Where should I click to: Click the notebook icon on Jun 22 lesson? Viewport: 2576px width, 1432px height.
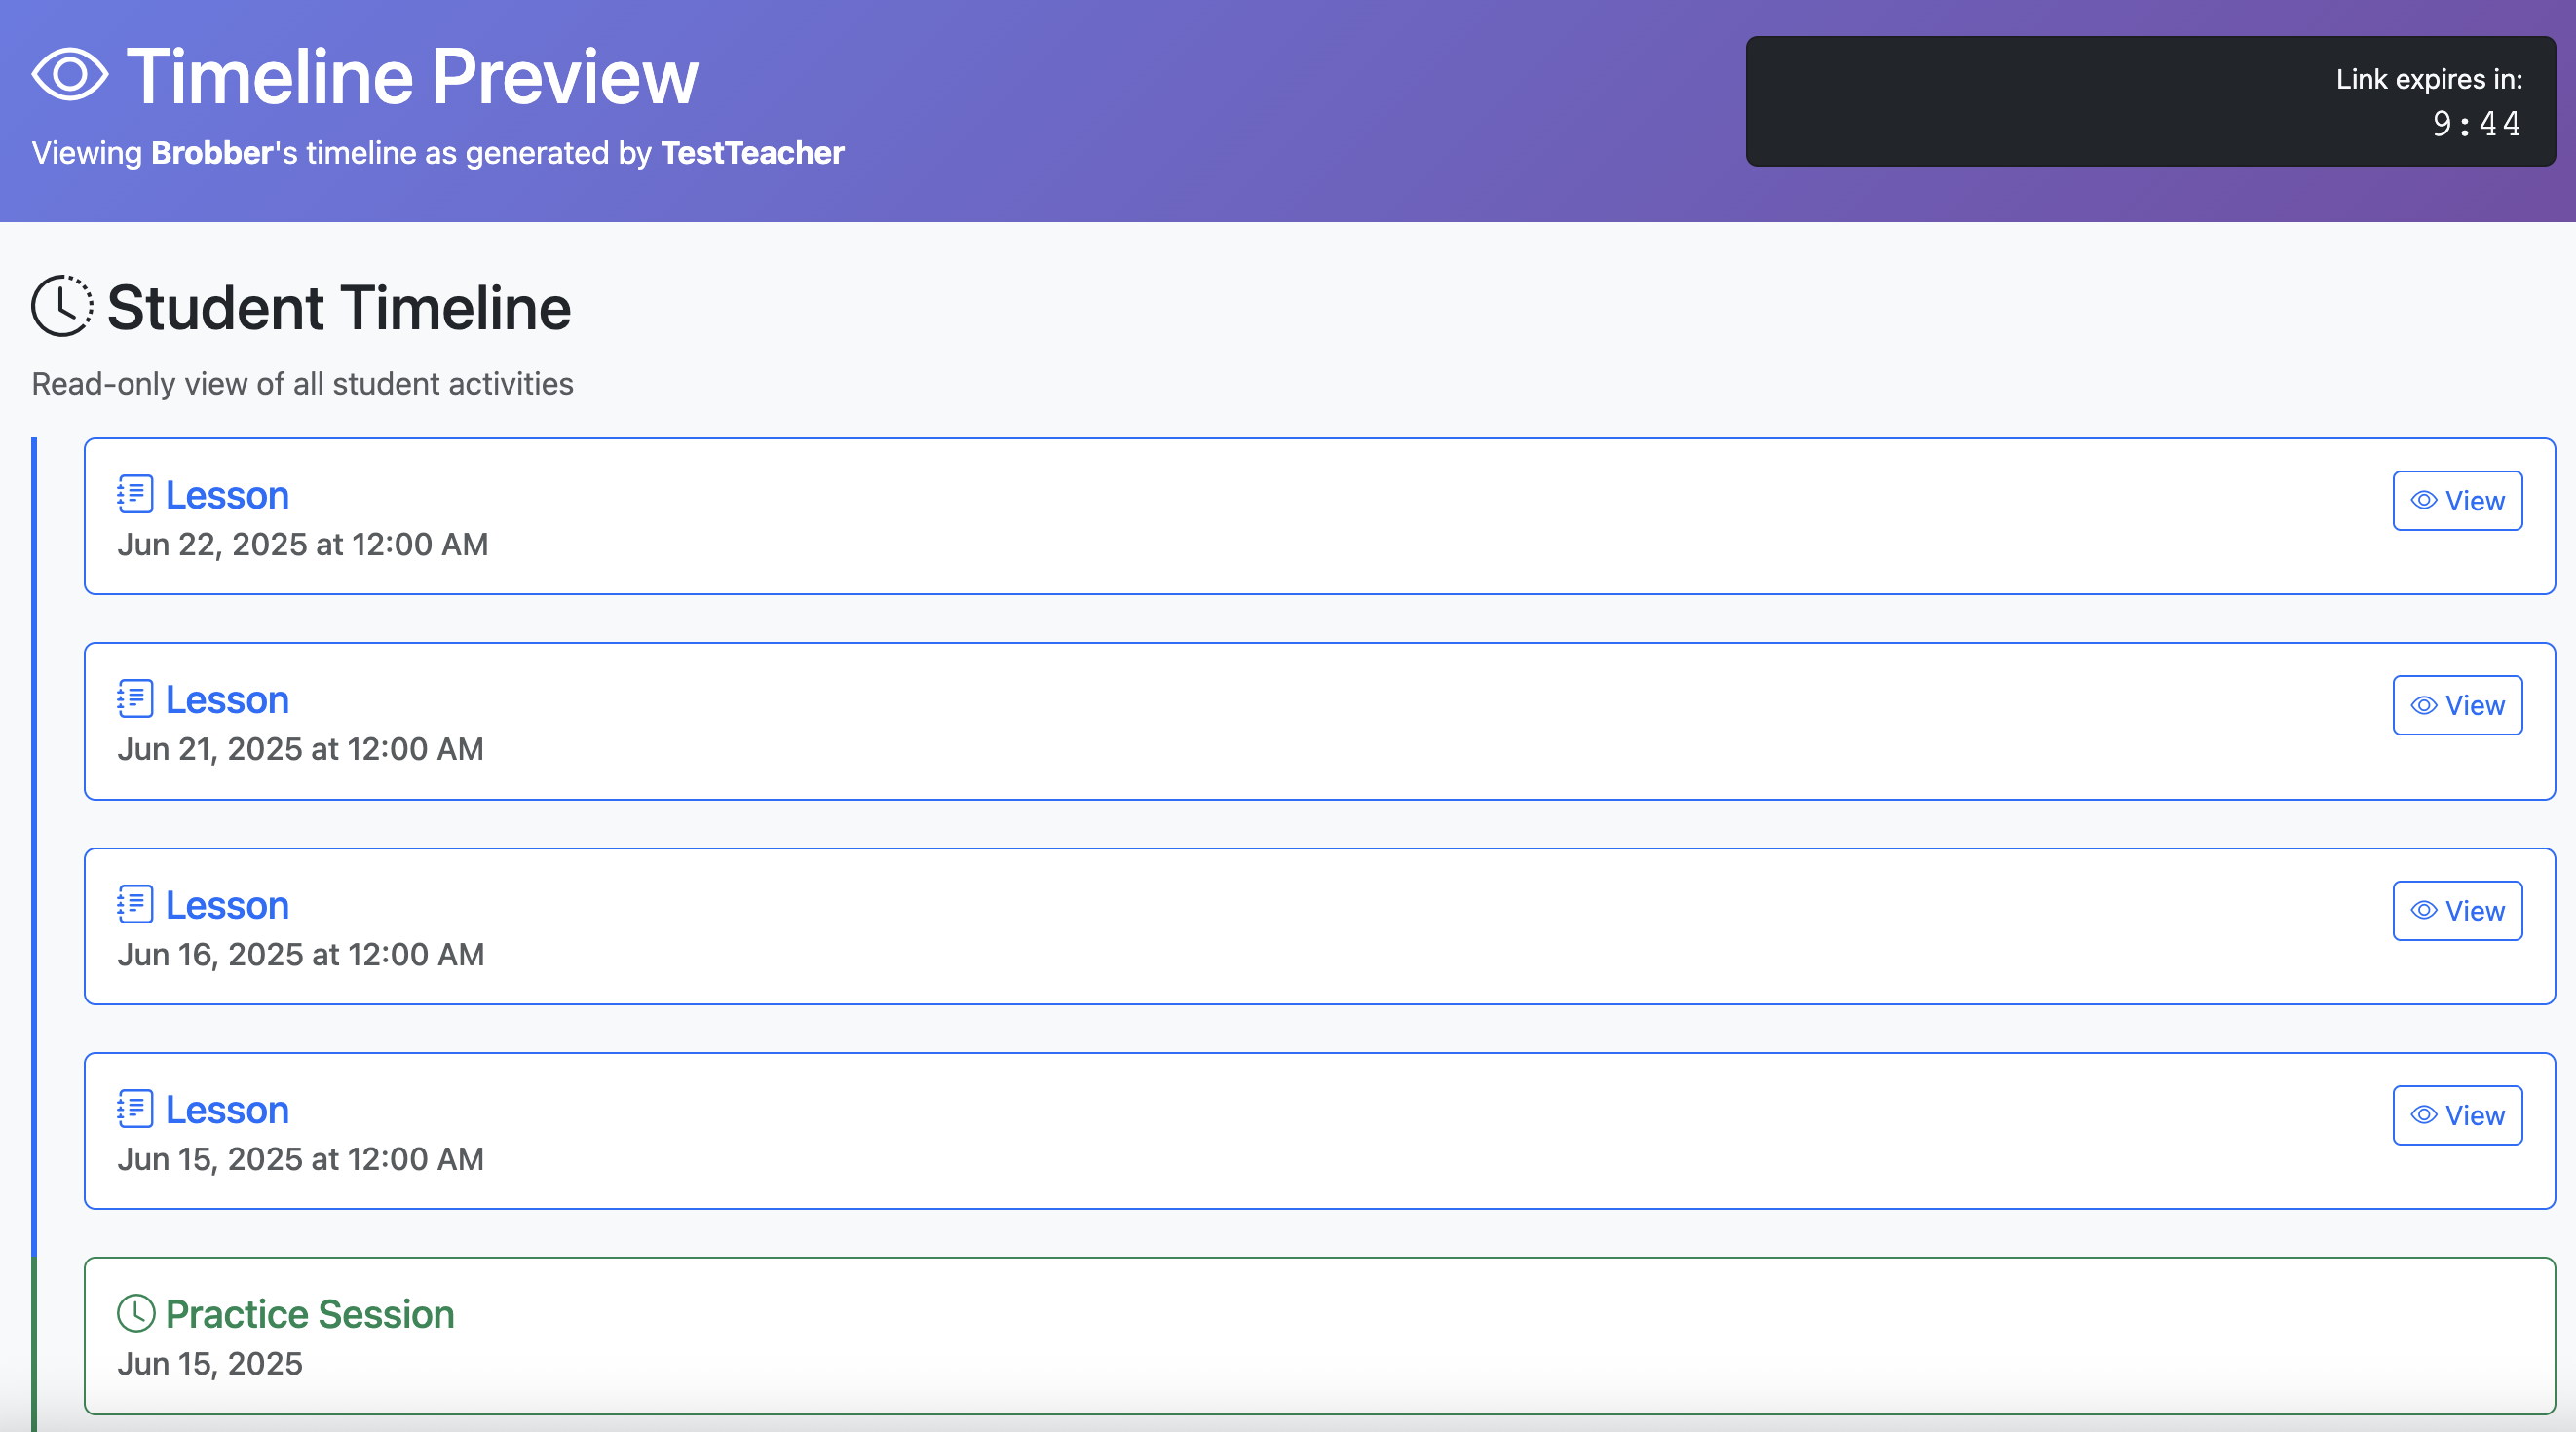(x=135, y=494)
